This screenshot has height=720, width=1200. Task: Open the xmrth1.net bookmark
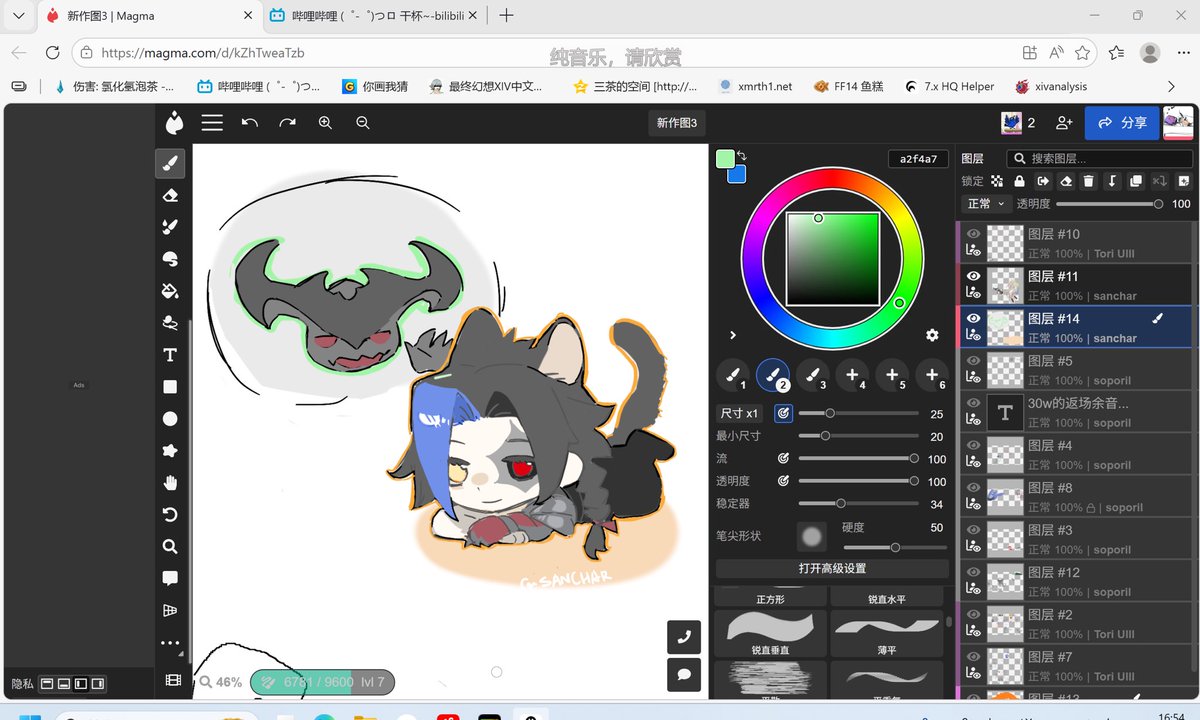pos(755,86)
